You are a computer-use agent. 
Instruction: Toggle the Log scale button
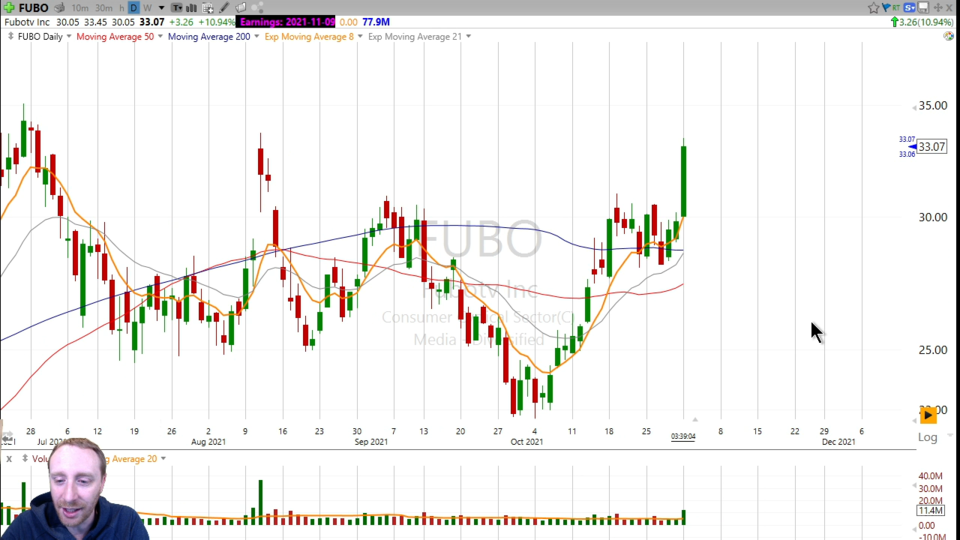[x=928, y=437]
